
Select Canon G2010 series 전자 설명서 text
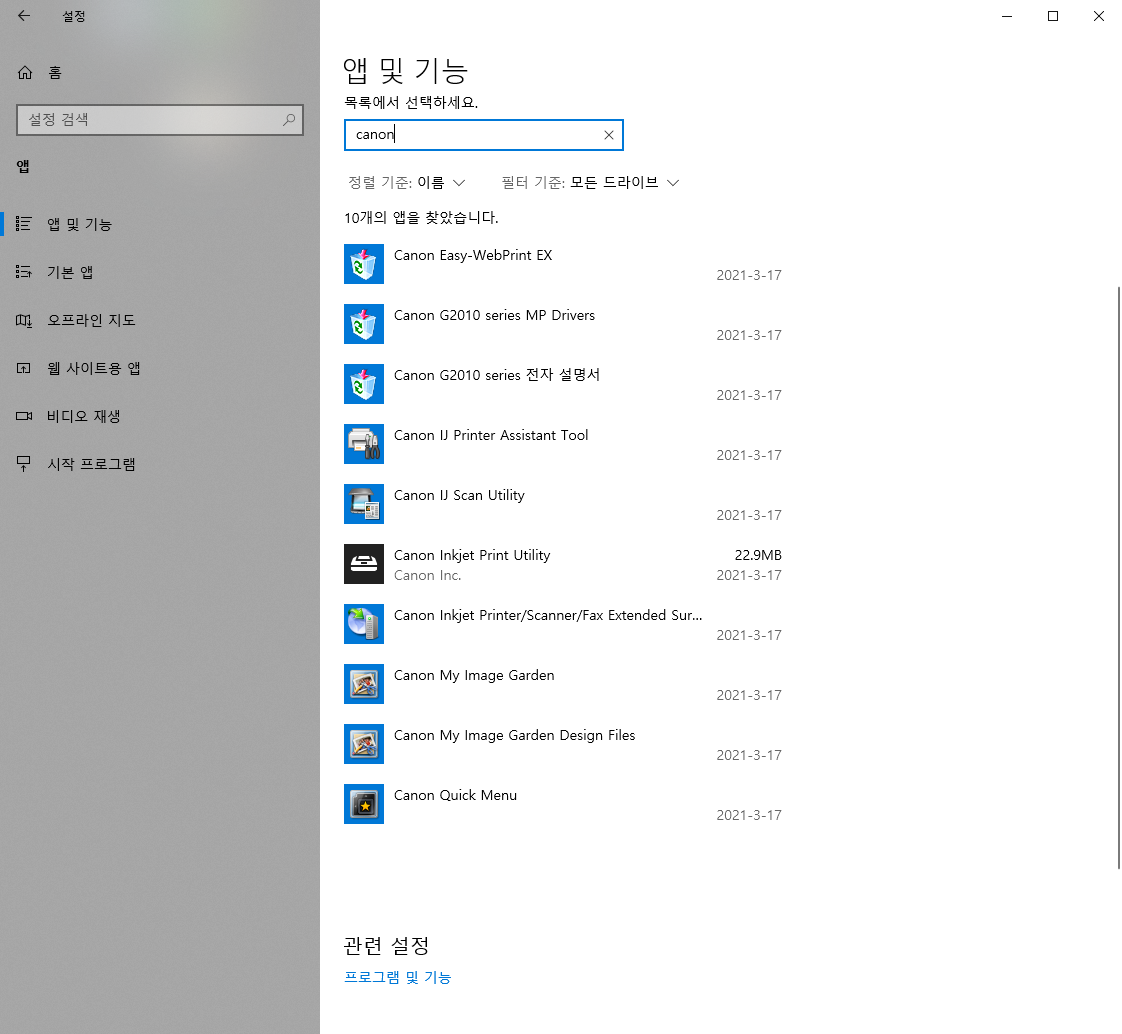497,375
